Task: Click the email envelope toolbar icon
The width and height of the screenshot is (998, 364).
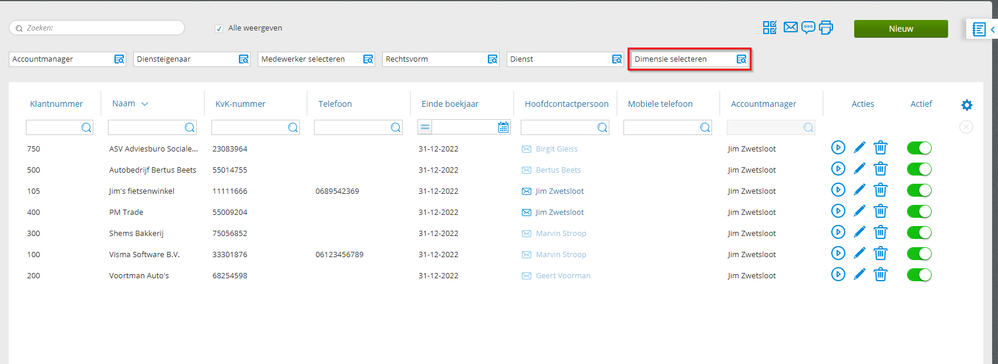Action: (x=791, y=27)
